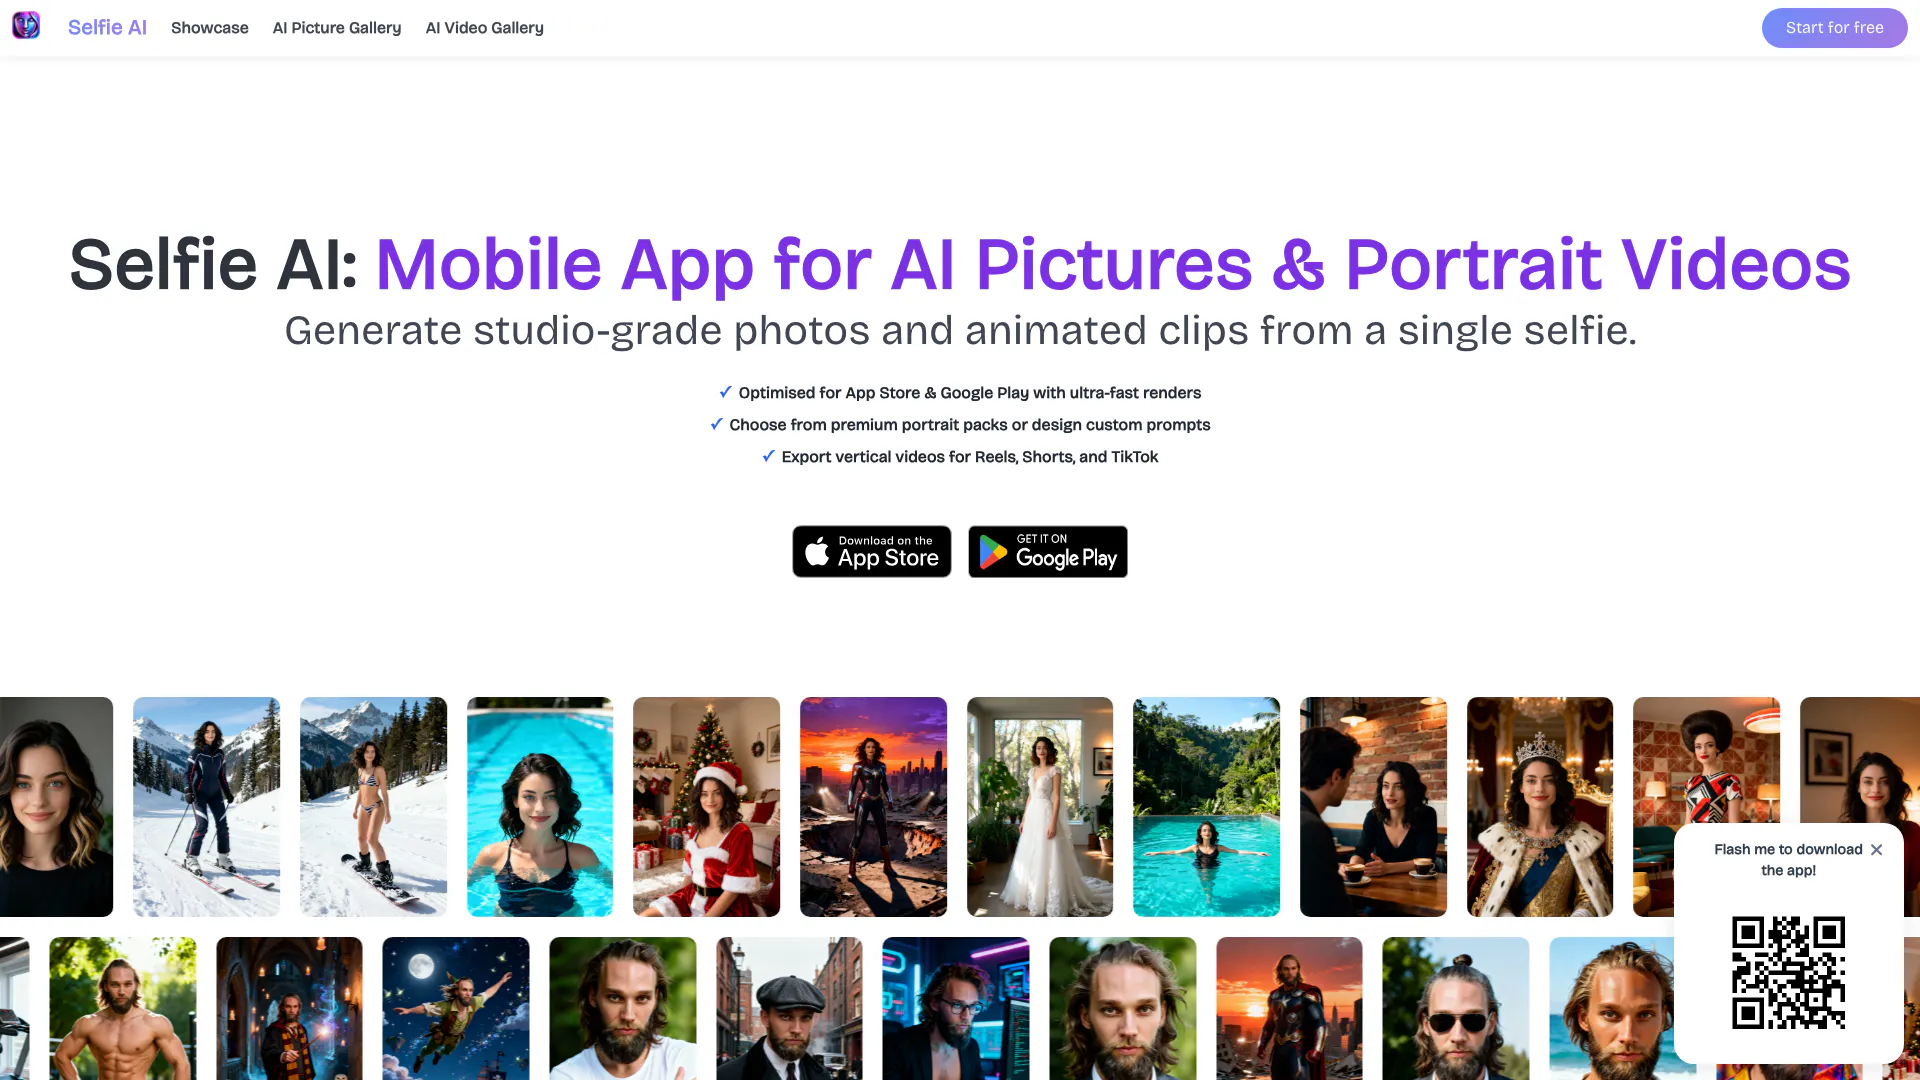
Task: Open the Showcase menu item
Action: click(210, 28)
